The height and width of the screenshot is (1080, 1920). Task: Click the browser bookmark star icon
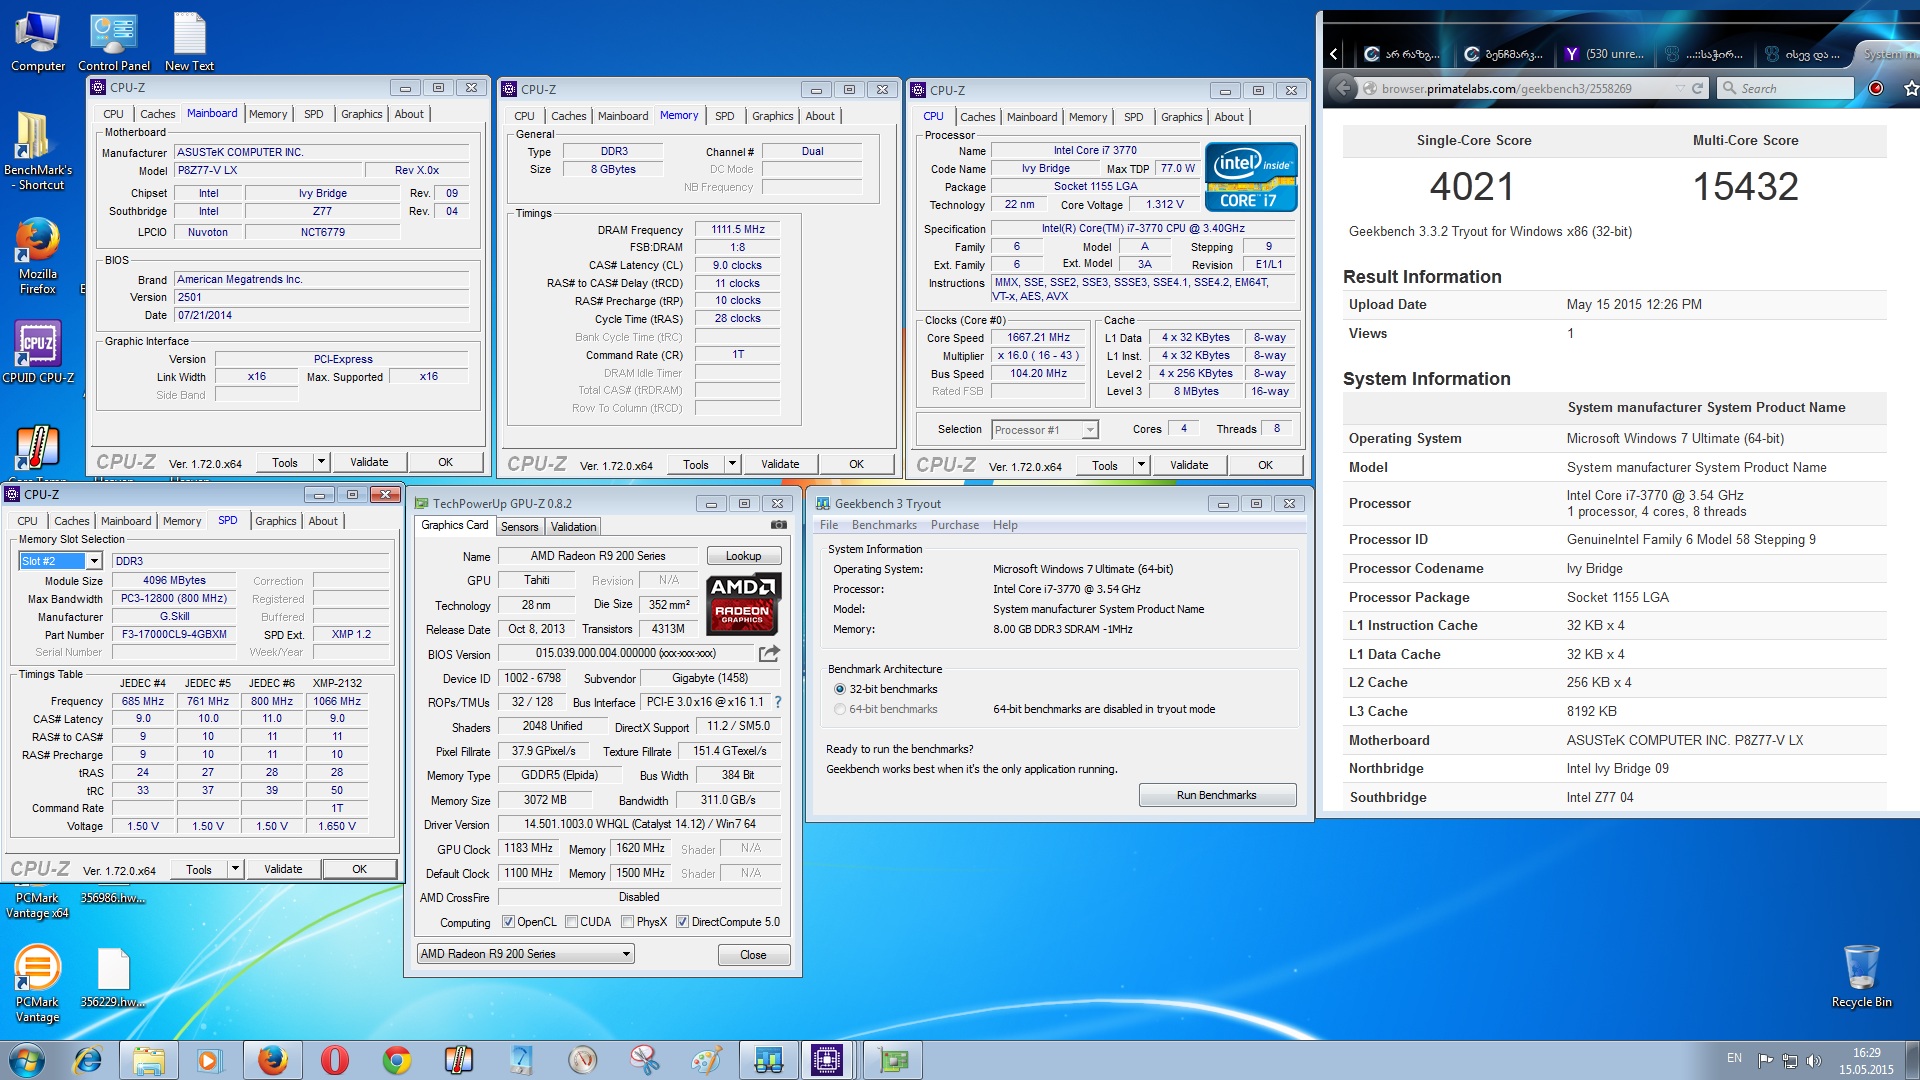(1911, 89)
